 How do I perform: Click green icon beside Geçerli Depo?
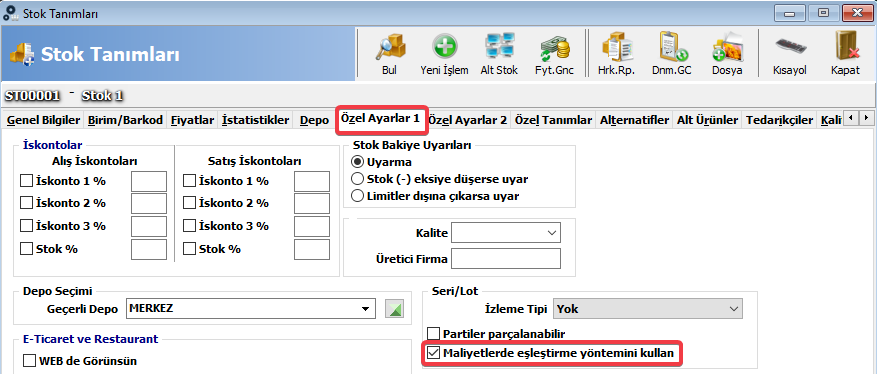coord(394,309)
